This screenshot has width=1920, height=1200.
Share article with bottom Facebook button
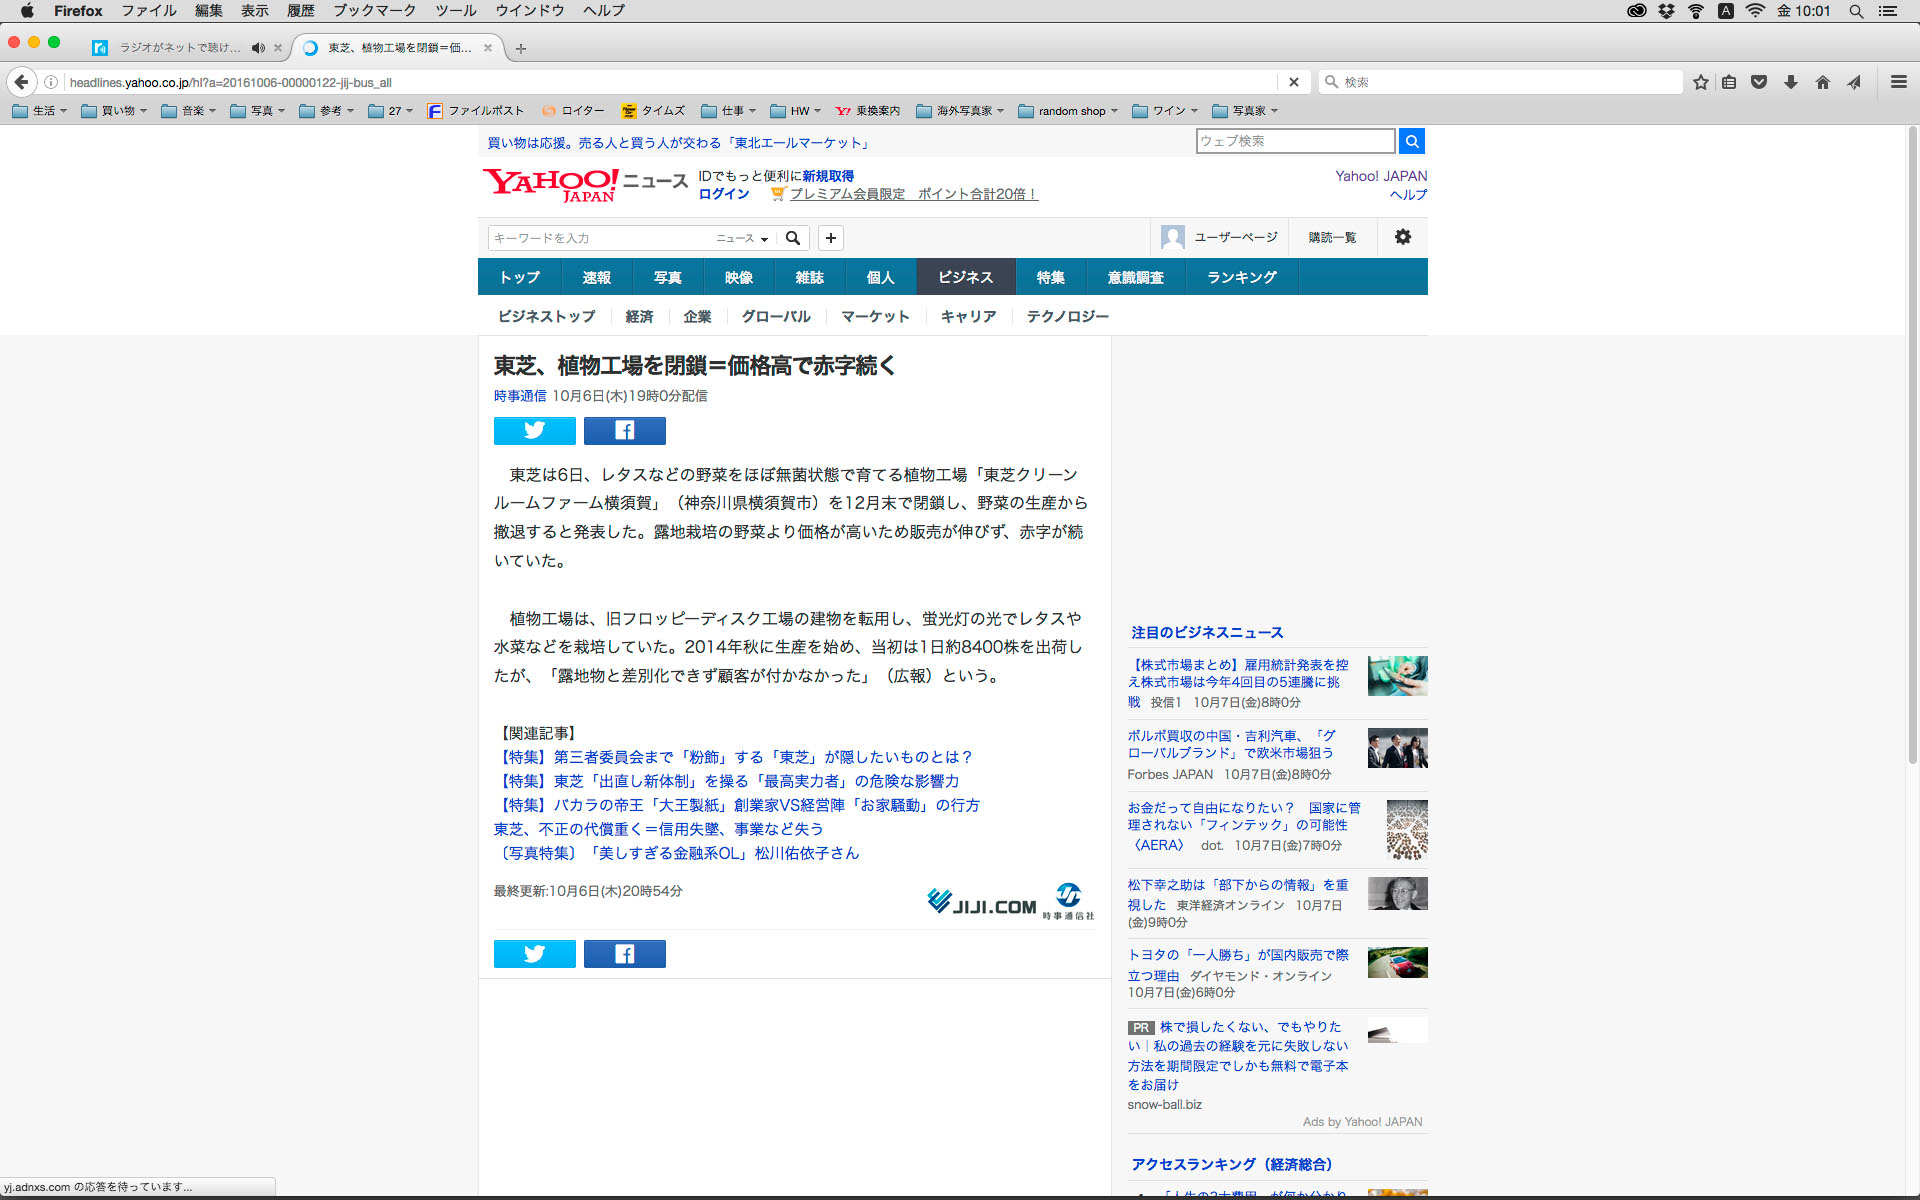[624, 954]
